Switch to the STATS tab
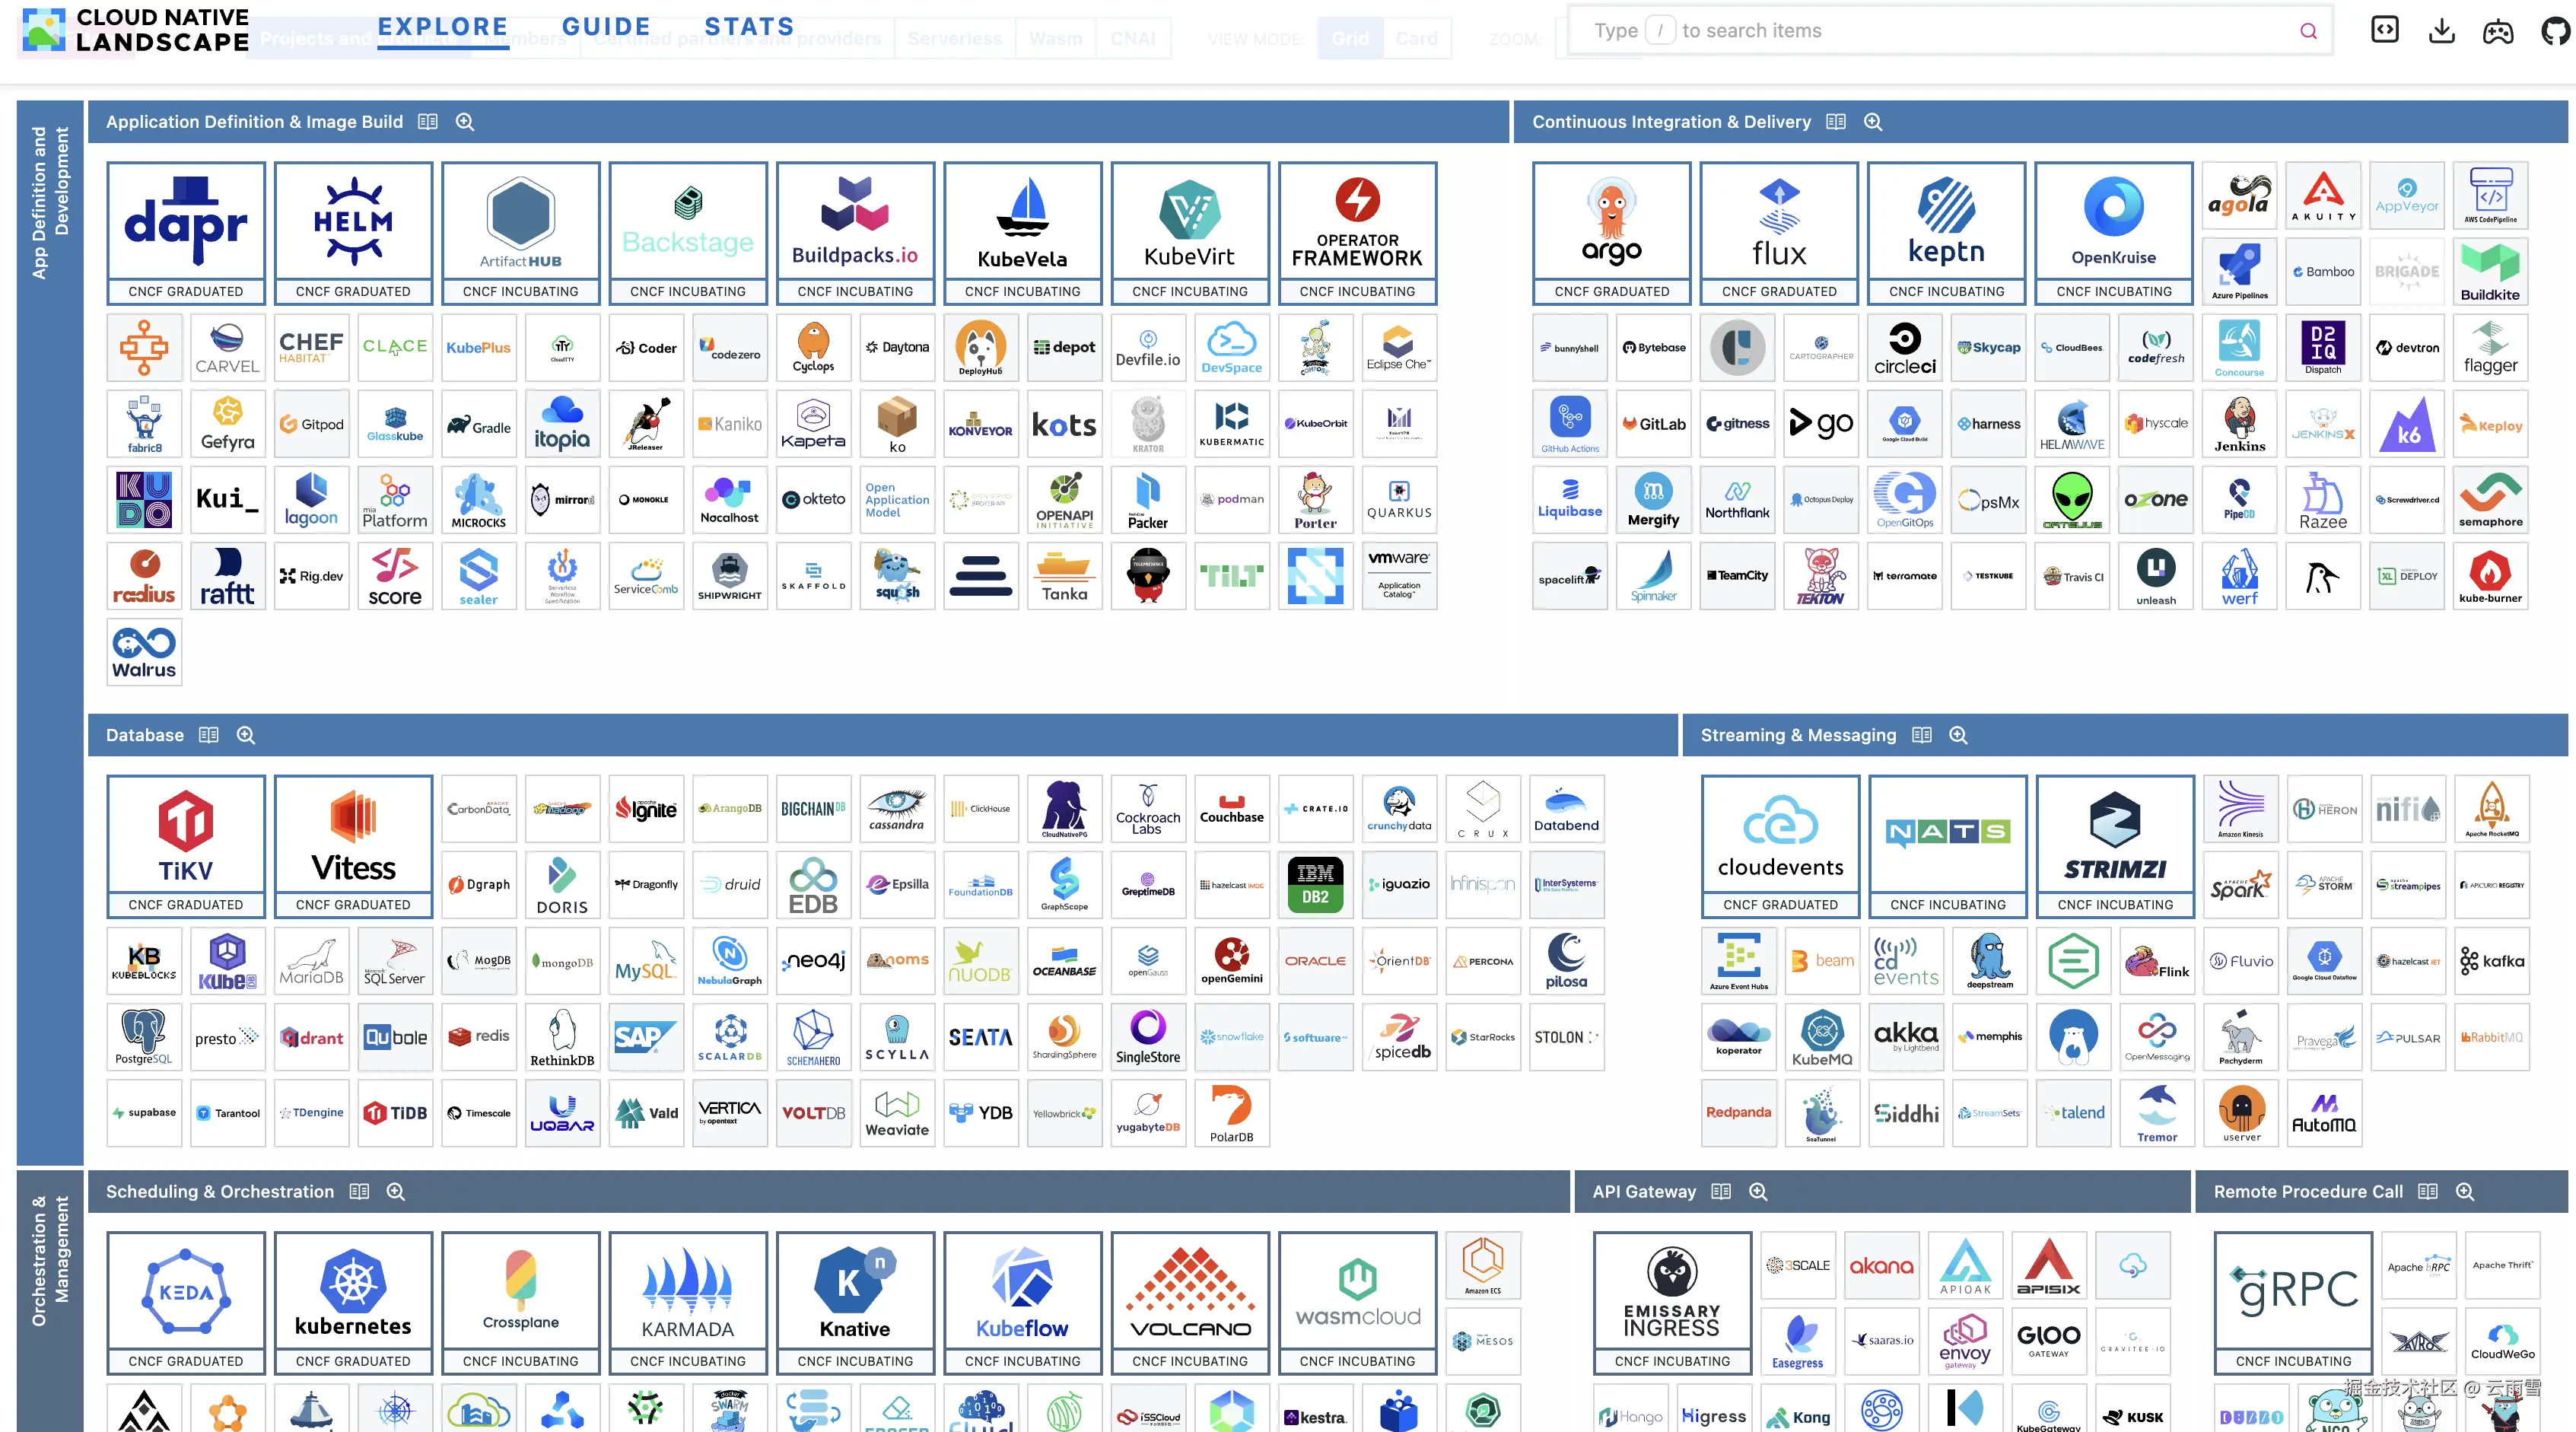2576x1432 pixels. (749, 27)
